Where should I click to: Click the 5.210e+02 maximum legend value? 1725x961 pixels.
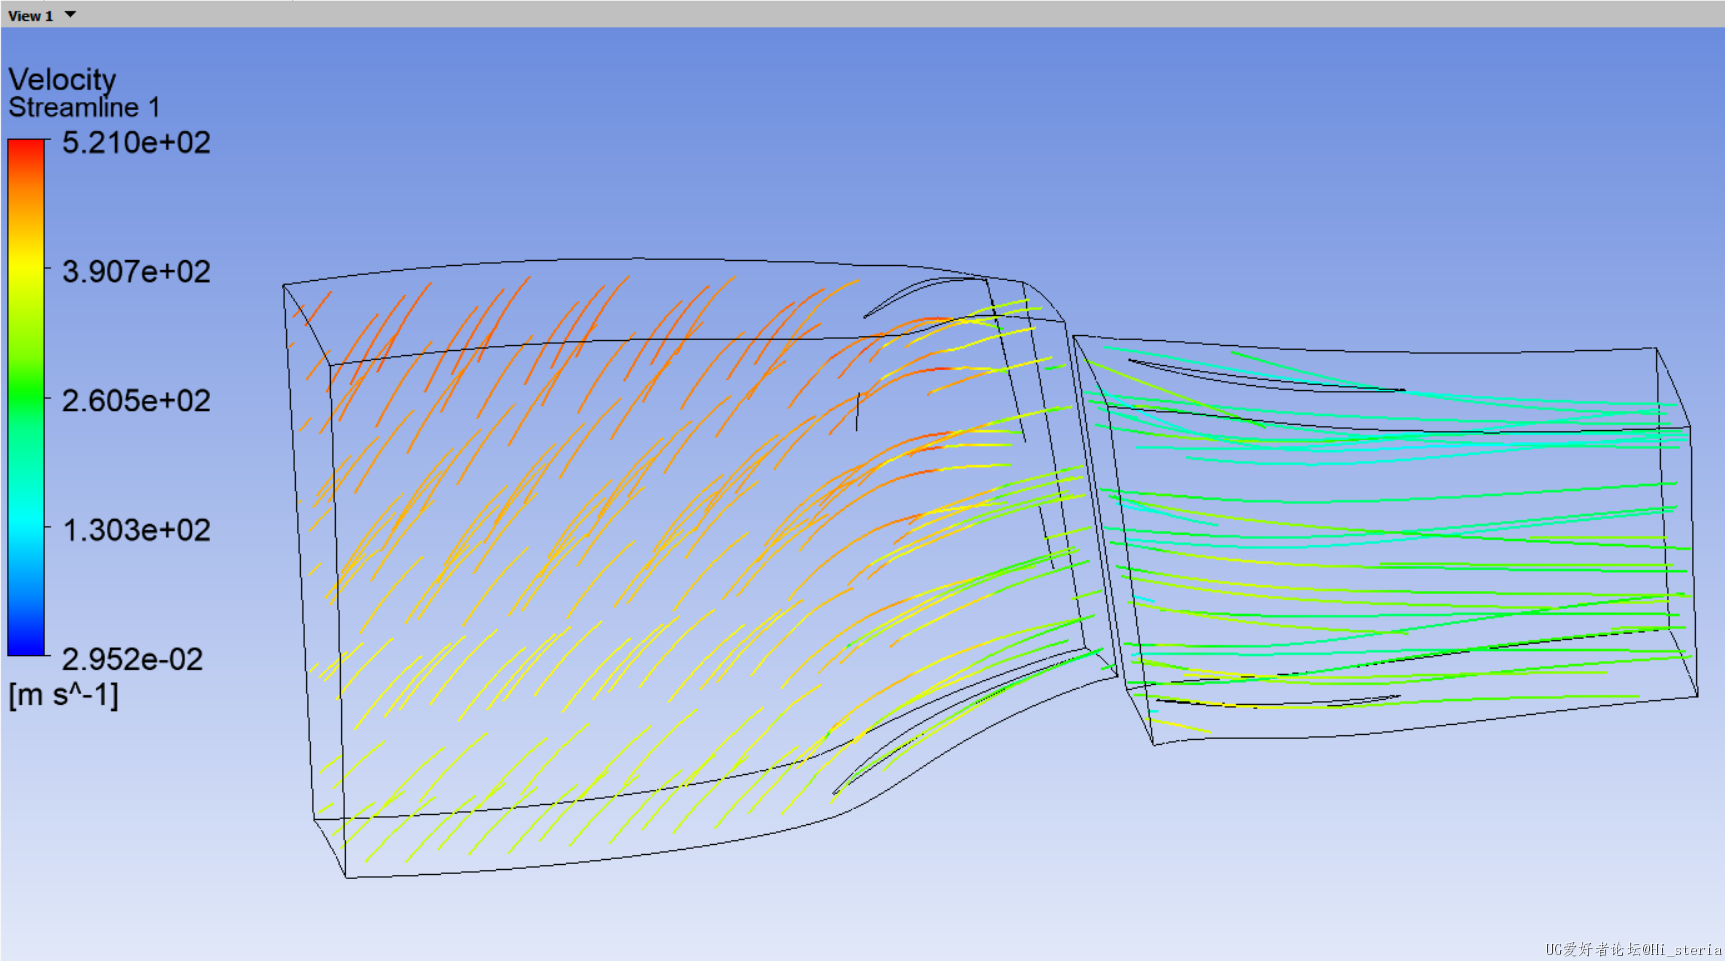coord(137,143)
